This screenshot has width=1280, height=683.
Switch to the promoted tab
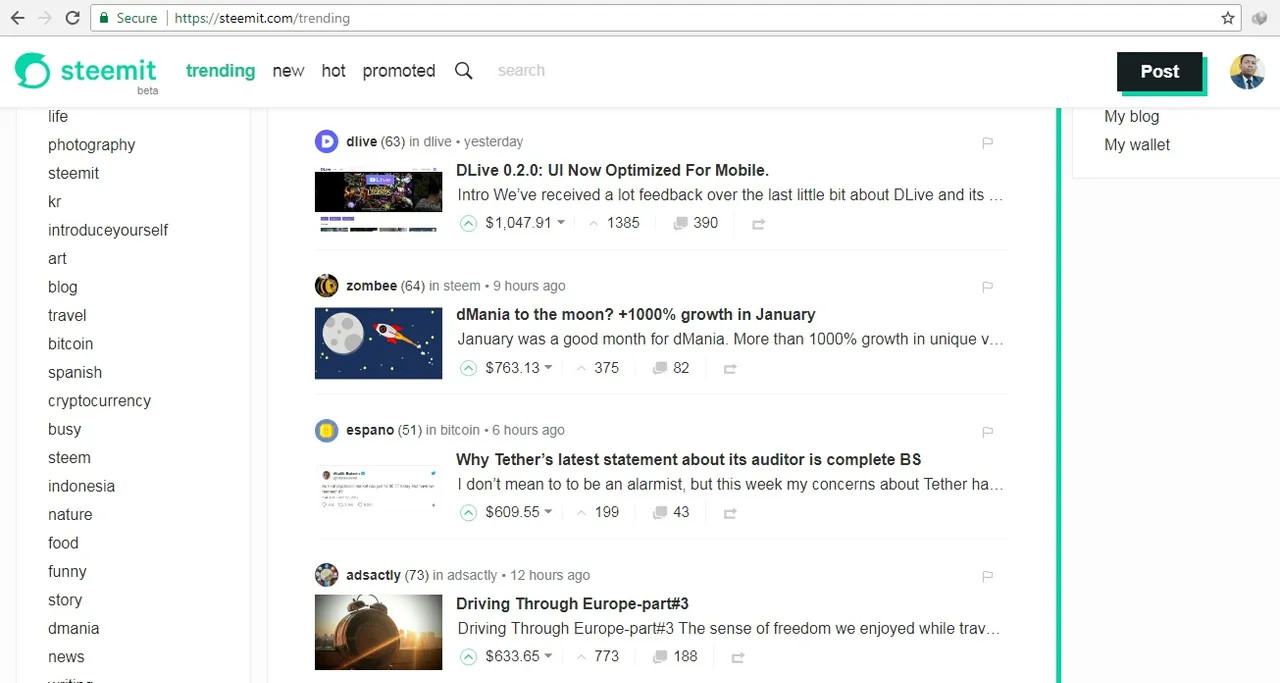(x=399, y=71)
